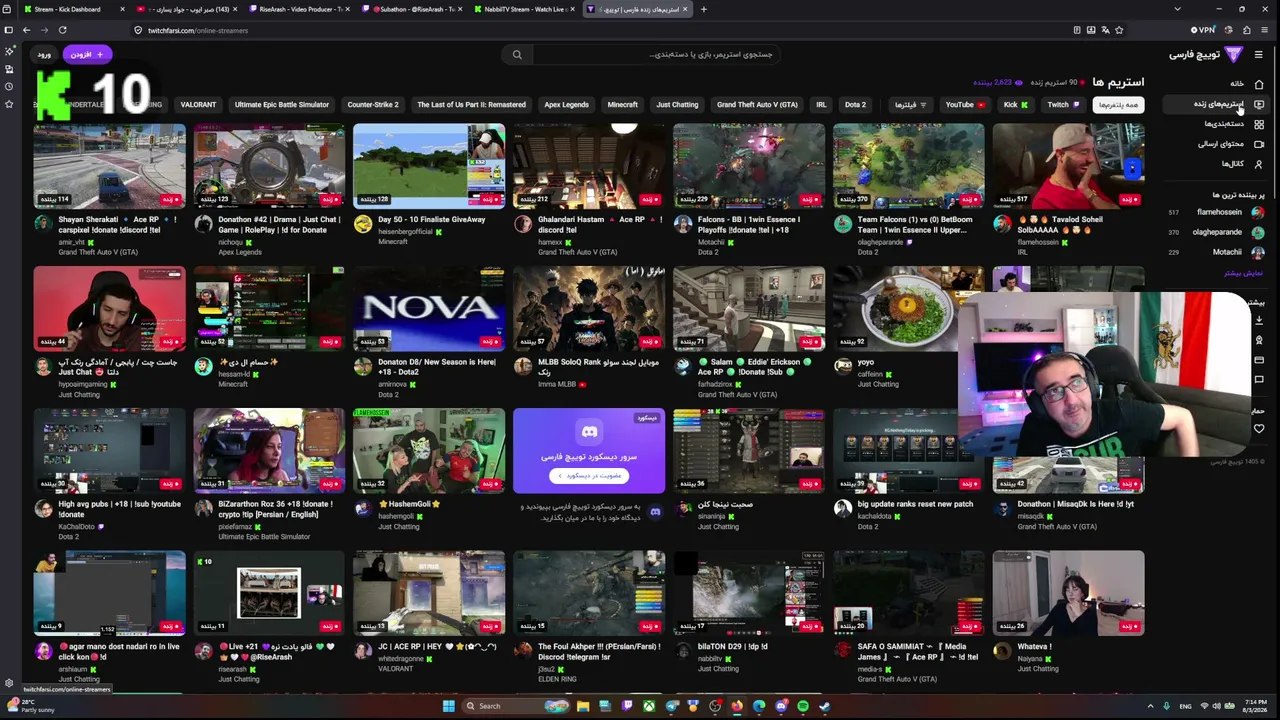Go back with the browser back arrow
The width and height of the screenshot is (1280, 720).
click(27, 30)
